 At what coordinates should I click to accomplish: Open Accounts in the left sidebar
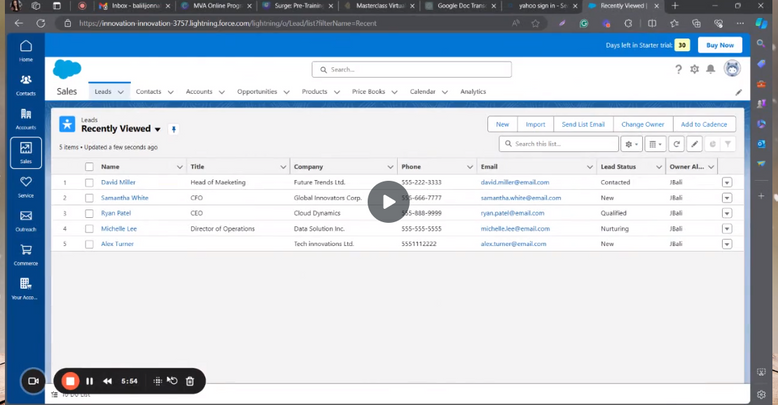click(x=26, y=119)
